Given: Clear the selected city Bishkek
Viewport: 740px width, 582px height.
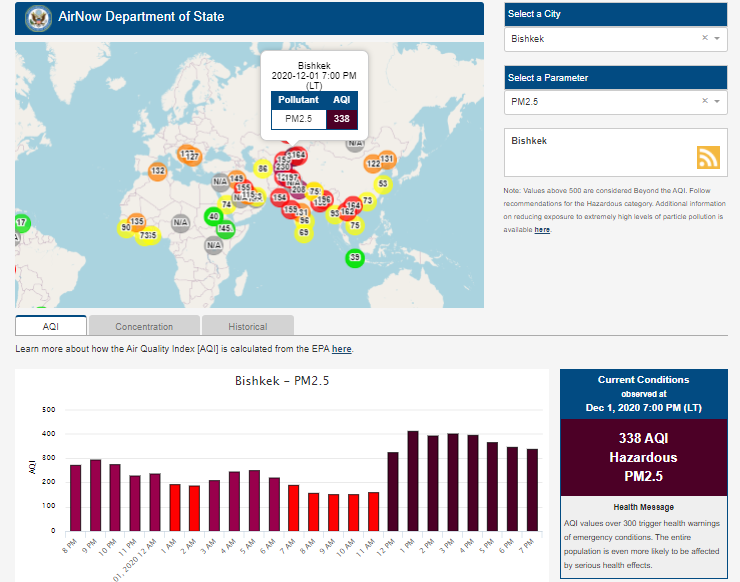Looking at the screenshot, I should (x=704, y=38).
